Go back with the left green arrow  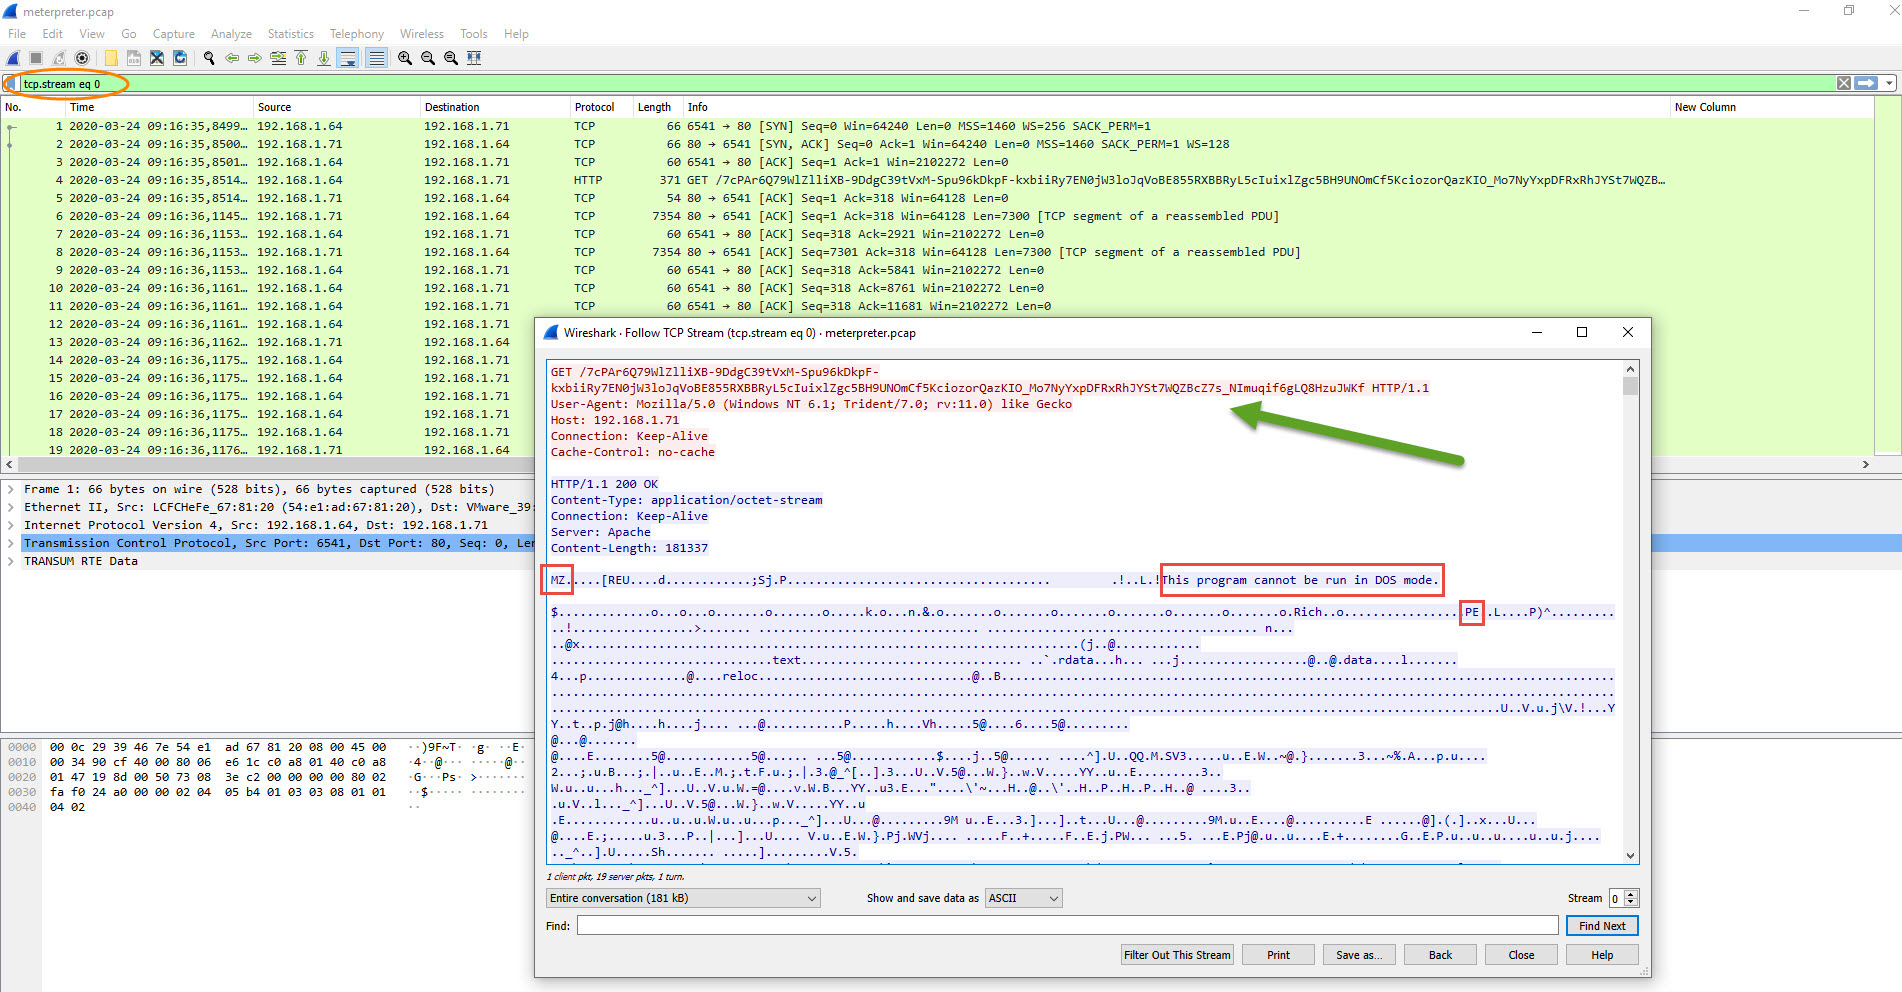pyautogui.click(x=232, y=58)
